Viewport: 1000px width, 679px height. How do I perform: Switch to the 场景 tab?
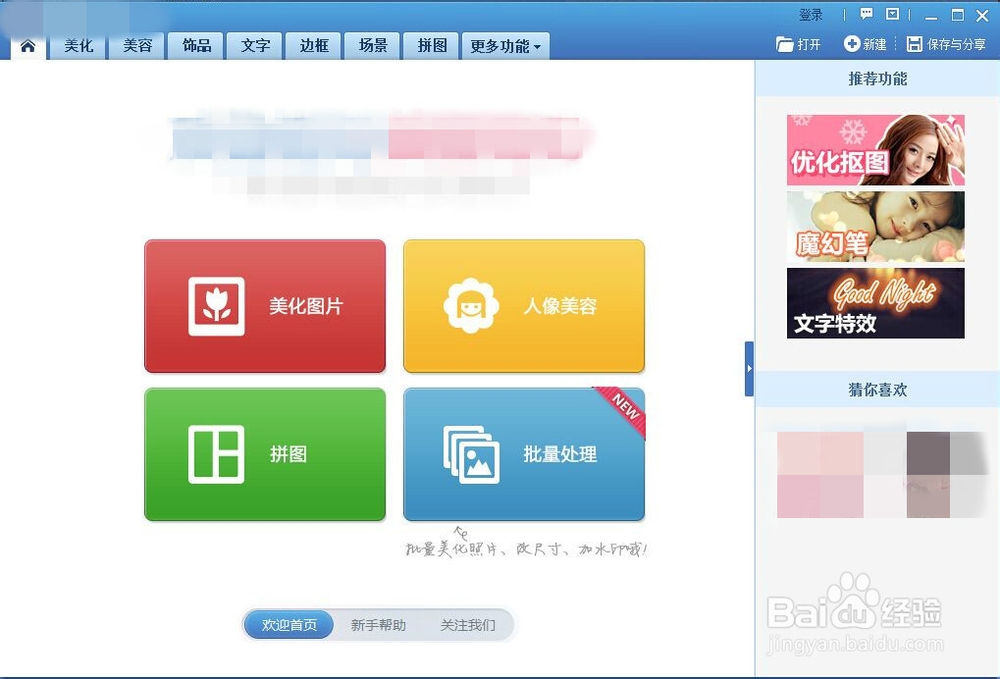pos(371,45)
